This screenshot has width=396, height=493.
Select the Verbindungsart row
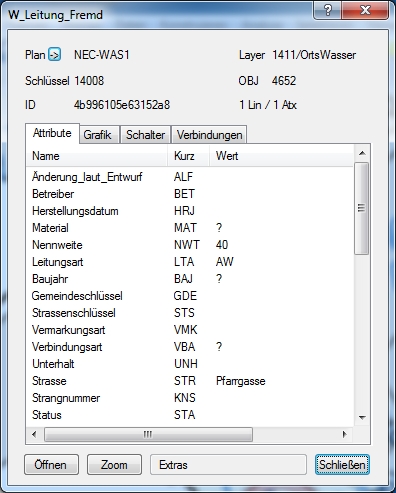point(189,347)
